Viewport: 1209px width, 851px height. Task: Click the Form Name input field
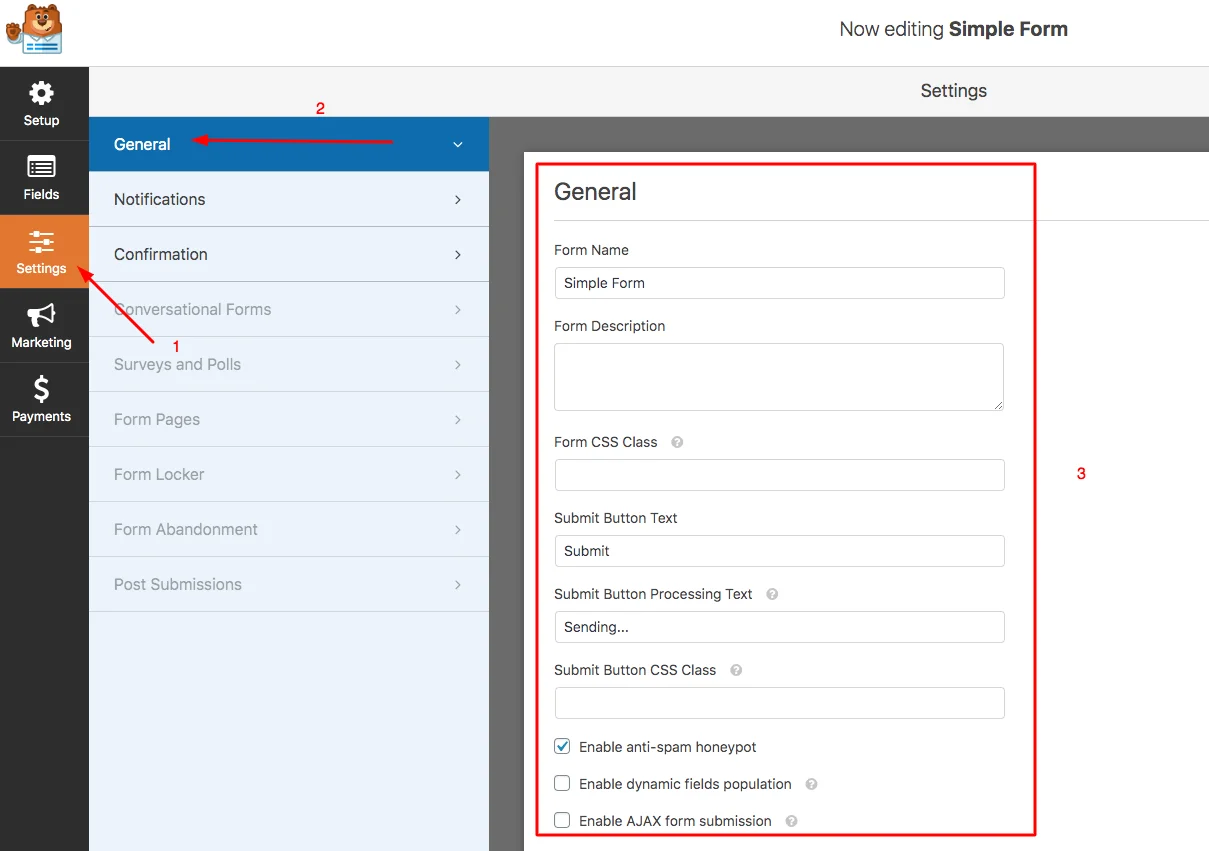779,283
